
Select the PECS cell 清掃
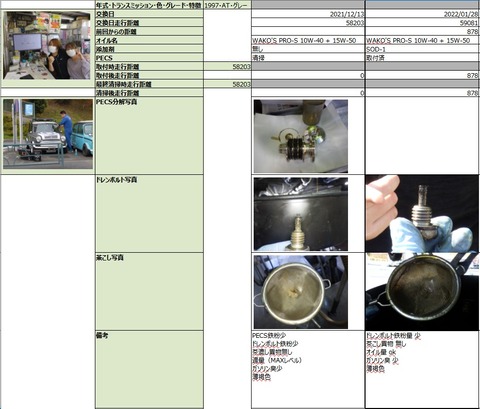pos(308,58)
